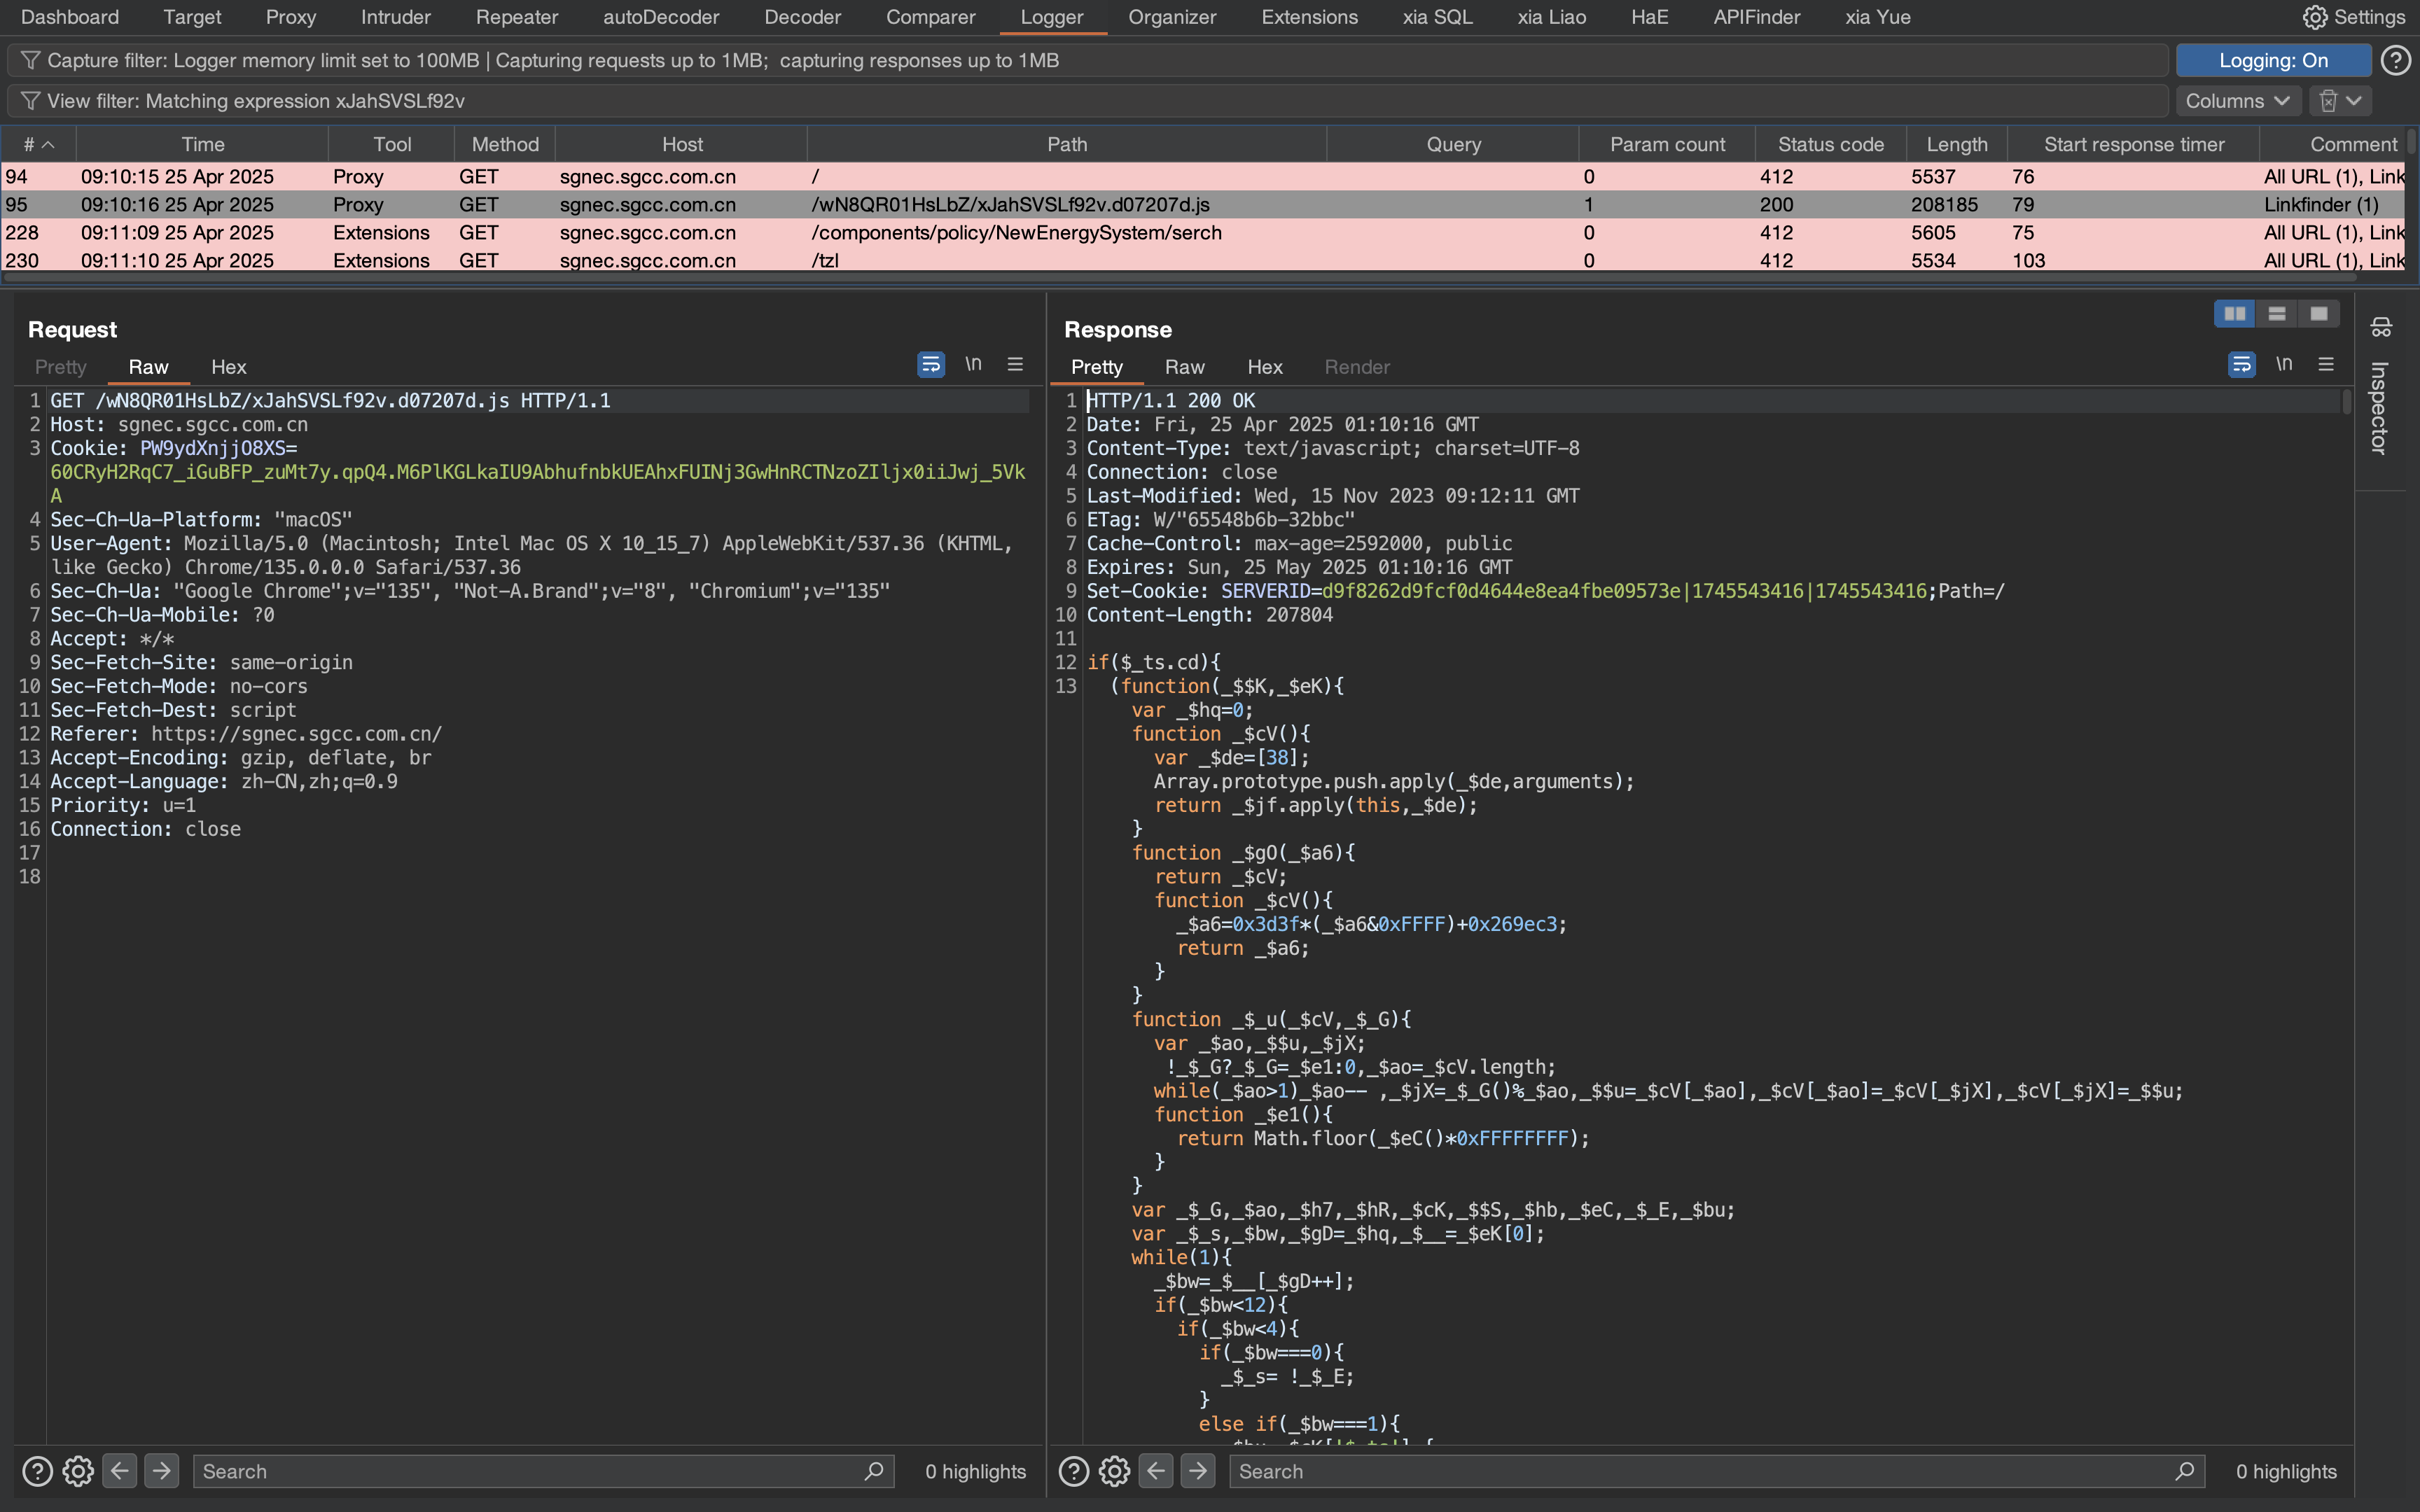Select combined tab layout icon

tap(2319, 314)
